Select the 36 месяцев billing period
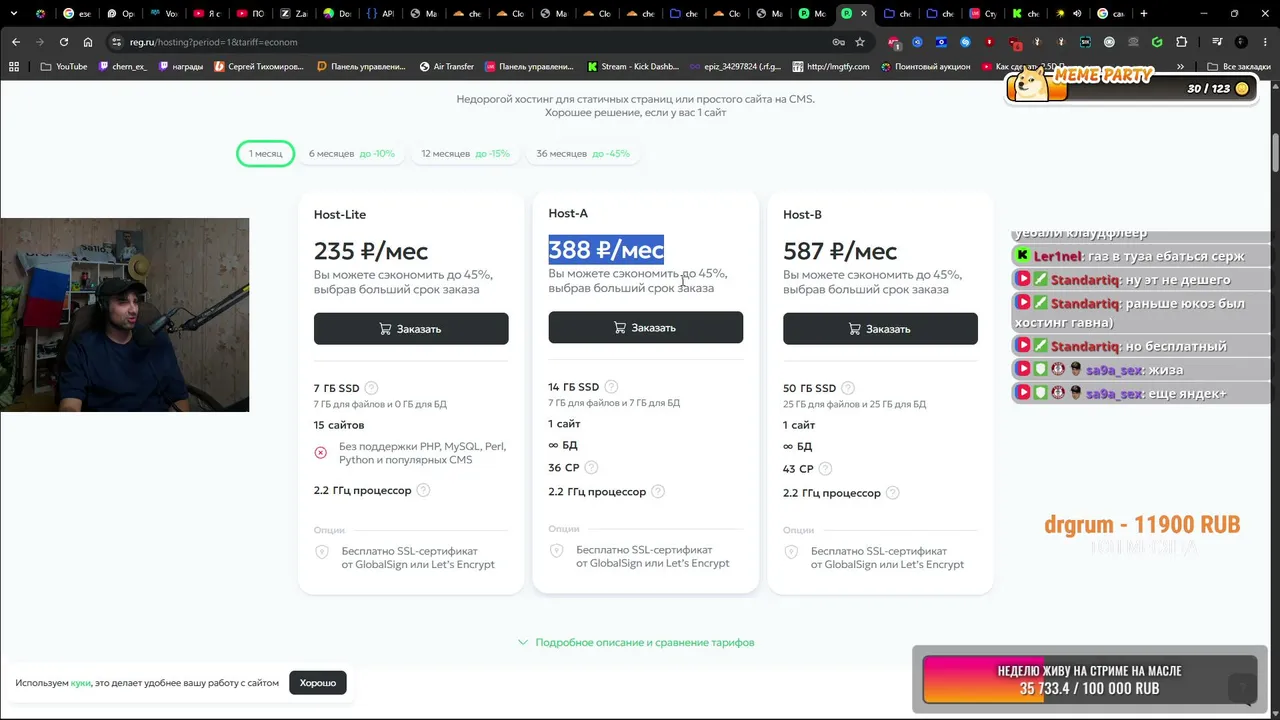Image resolution: width=1280 pixels, height=720 pixels. (583, 154)
